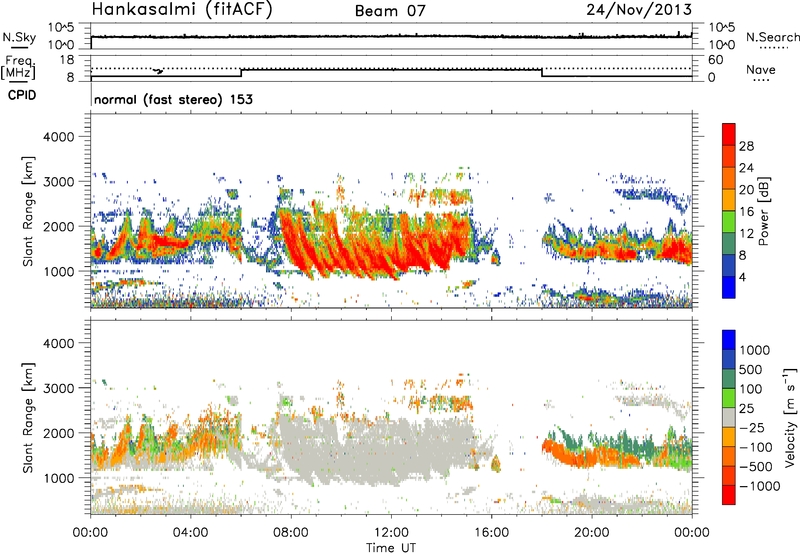Viewport: 800px width, 554px height.
Task: Click the N.Search legend label
Action: (x=772, y=37)
